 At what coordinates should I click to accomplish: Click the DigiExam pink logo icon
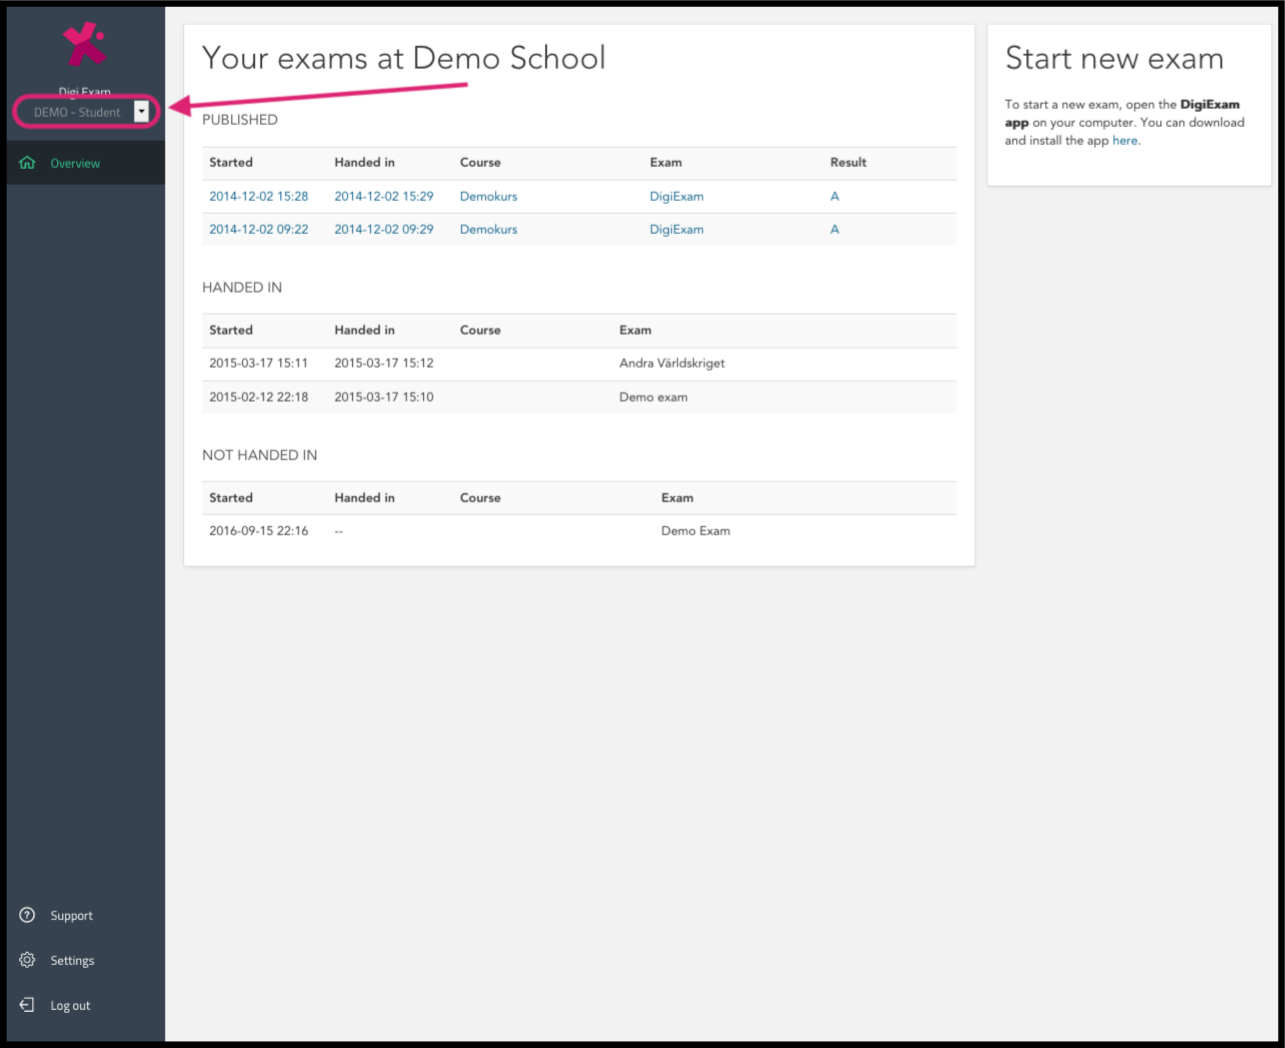[84, 45]
